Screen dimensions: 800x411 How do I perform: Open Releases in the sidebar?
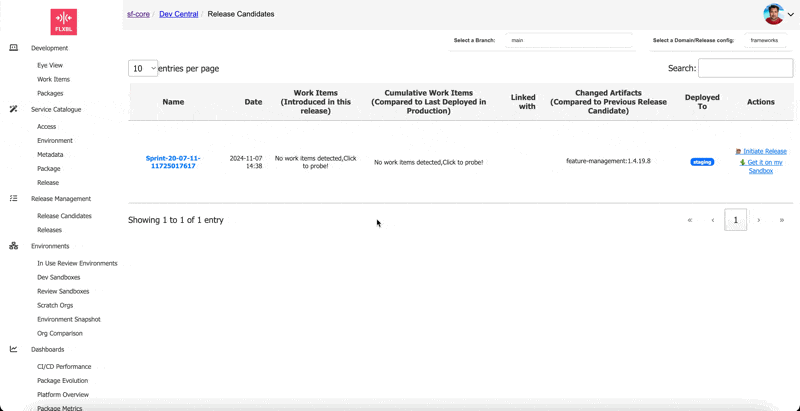(49, 230)
